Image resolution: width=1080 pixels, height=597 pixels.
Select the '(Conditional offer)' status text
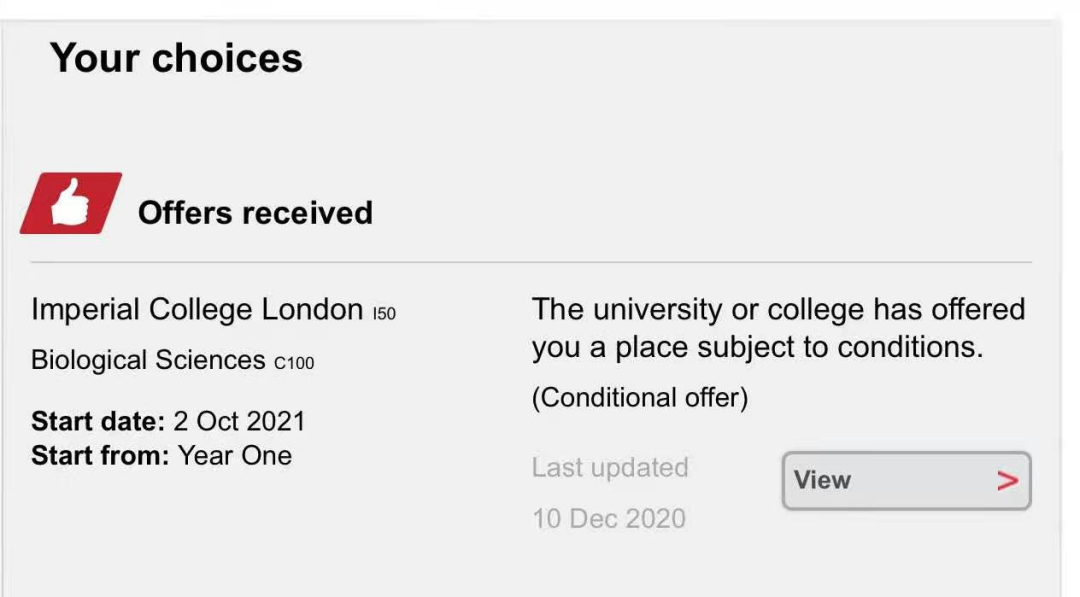(x=640, y=398)
